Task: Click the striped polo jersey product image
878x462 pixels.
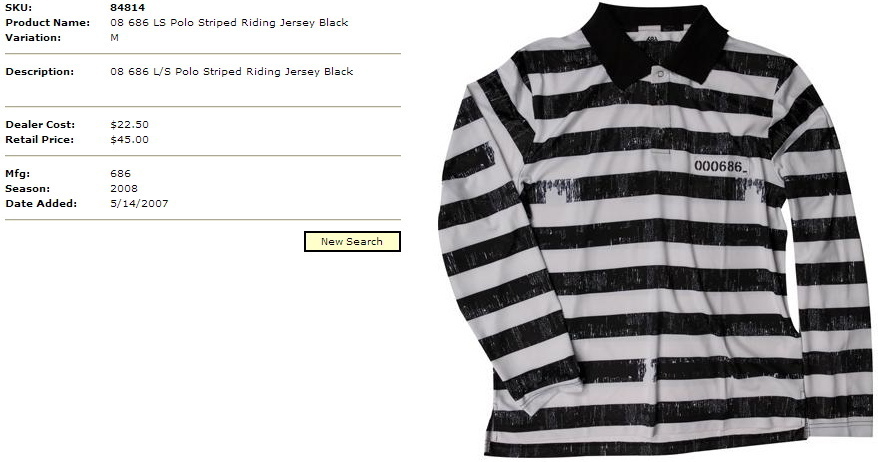Action: click(x=656, y=230)
